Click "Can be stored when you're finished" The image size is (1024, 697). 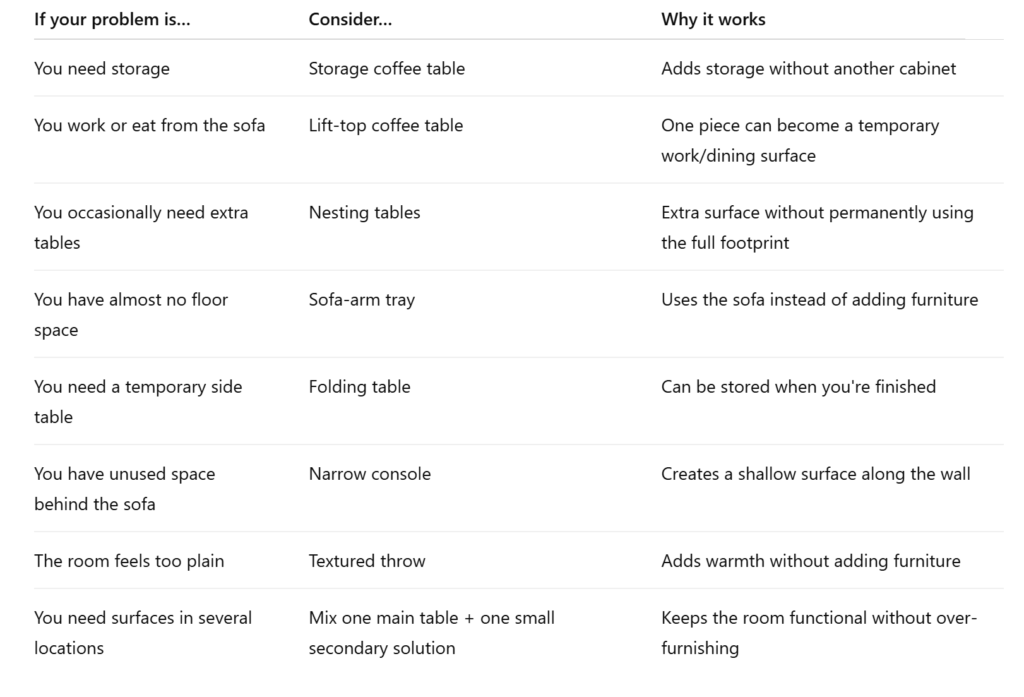798,387
